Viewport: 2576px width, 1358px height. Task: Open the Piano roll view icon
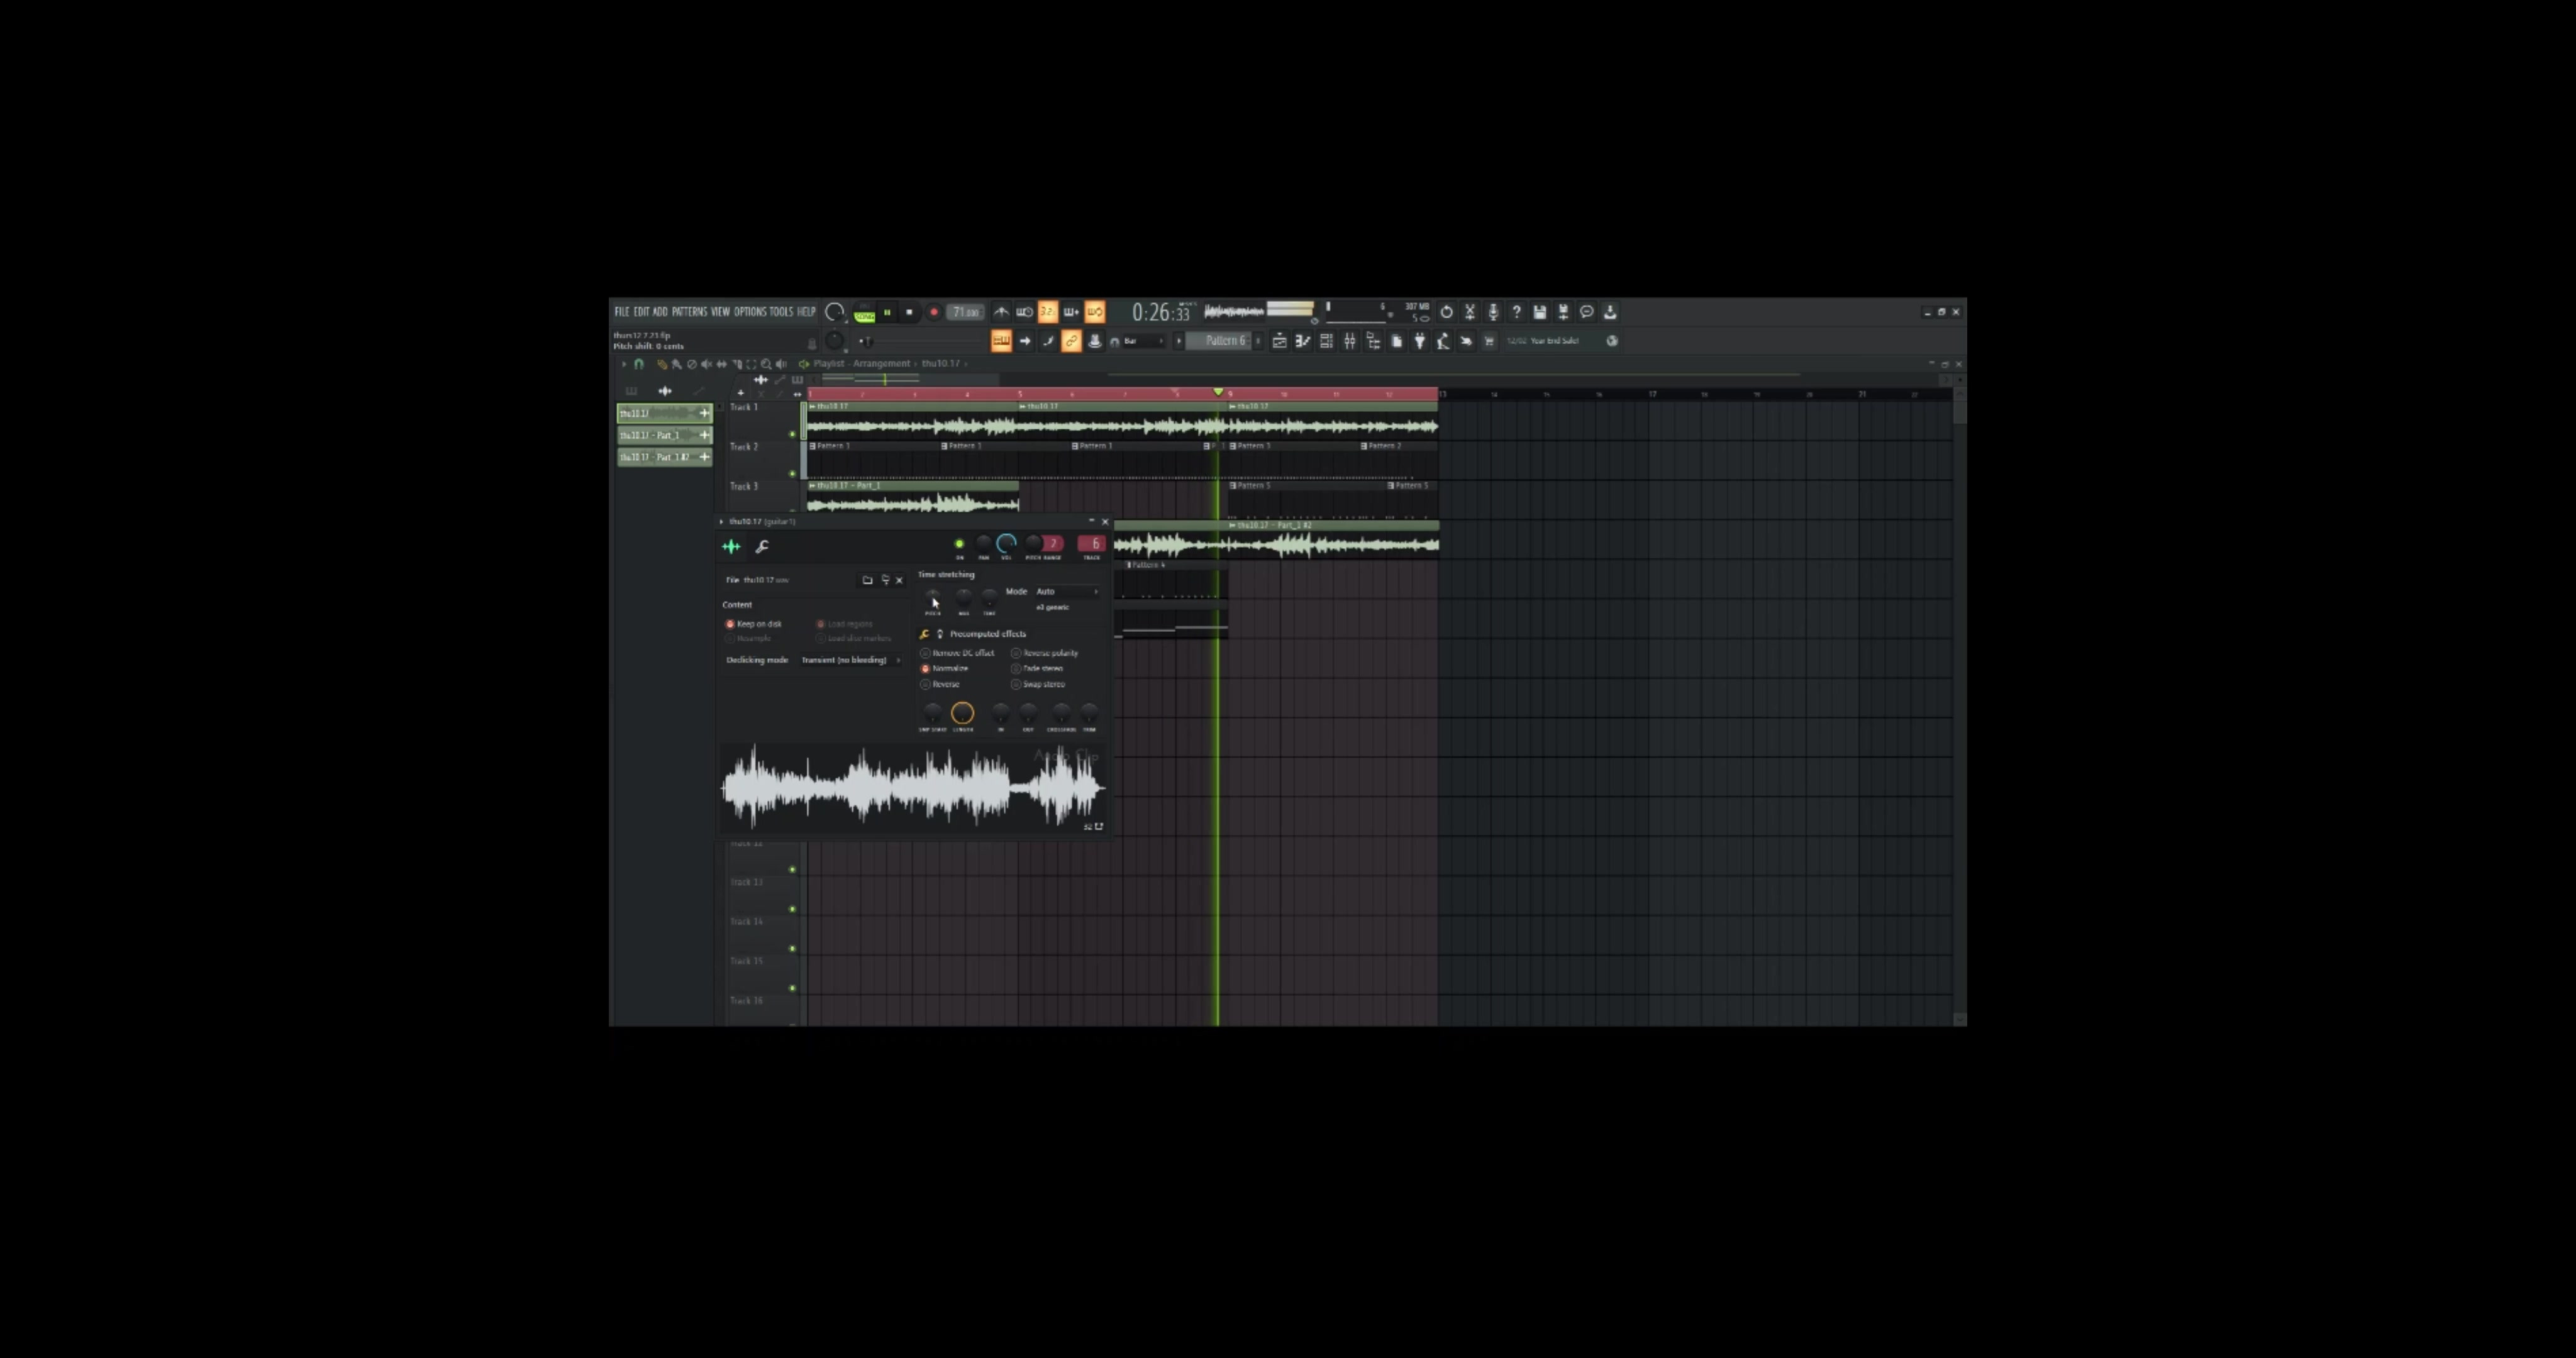(1303, 341)
